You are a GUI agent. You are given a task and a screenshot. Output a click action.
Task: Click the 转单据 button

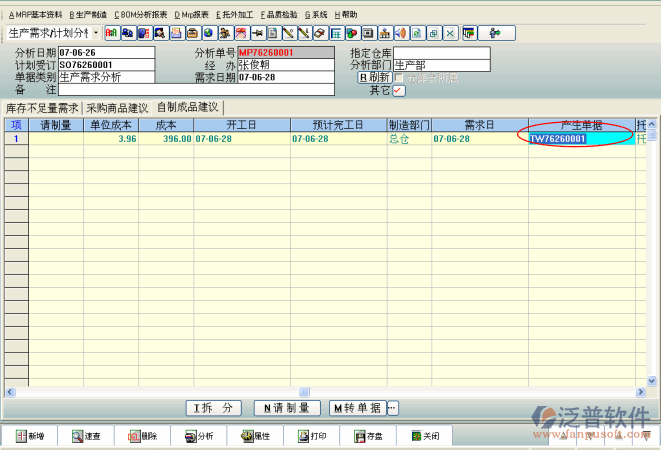[x=357, y=408]
